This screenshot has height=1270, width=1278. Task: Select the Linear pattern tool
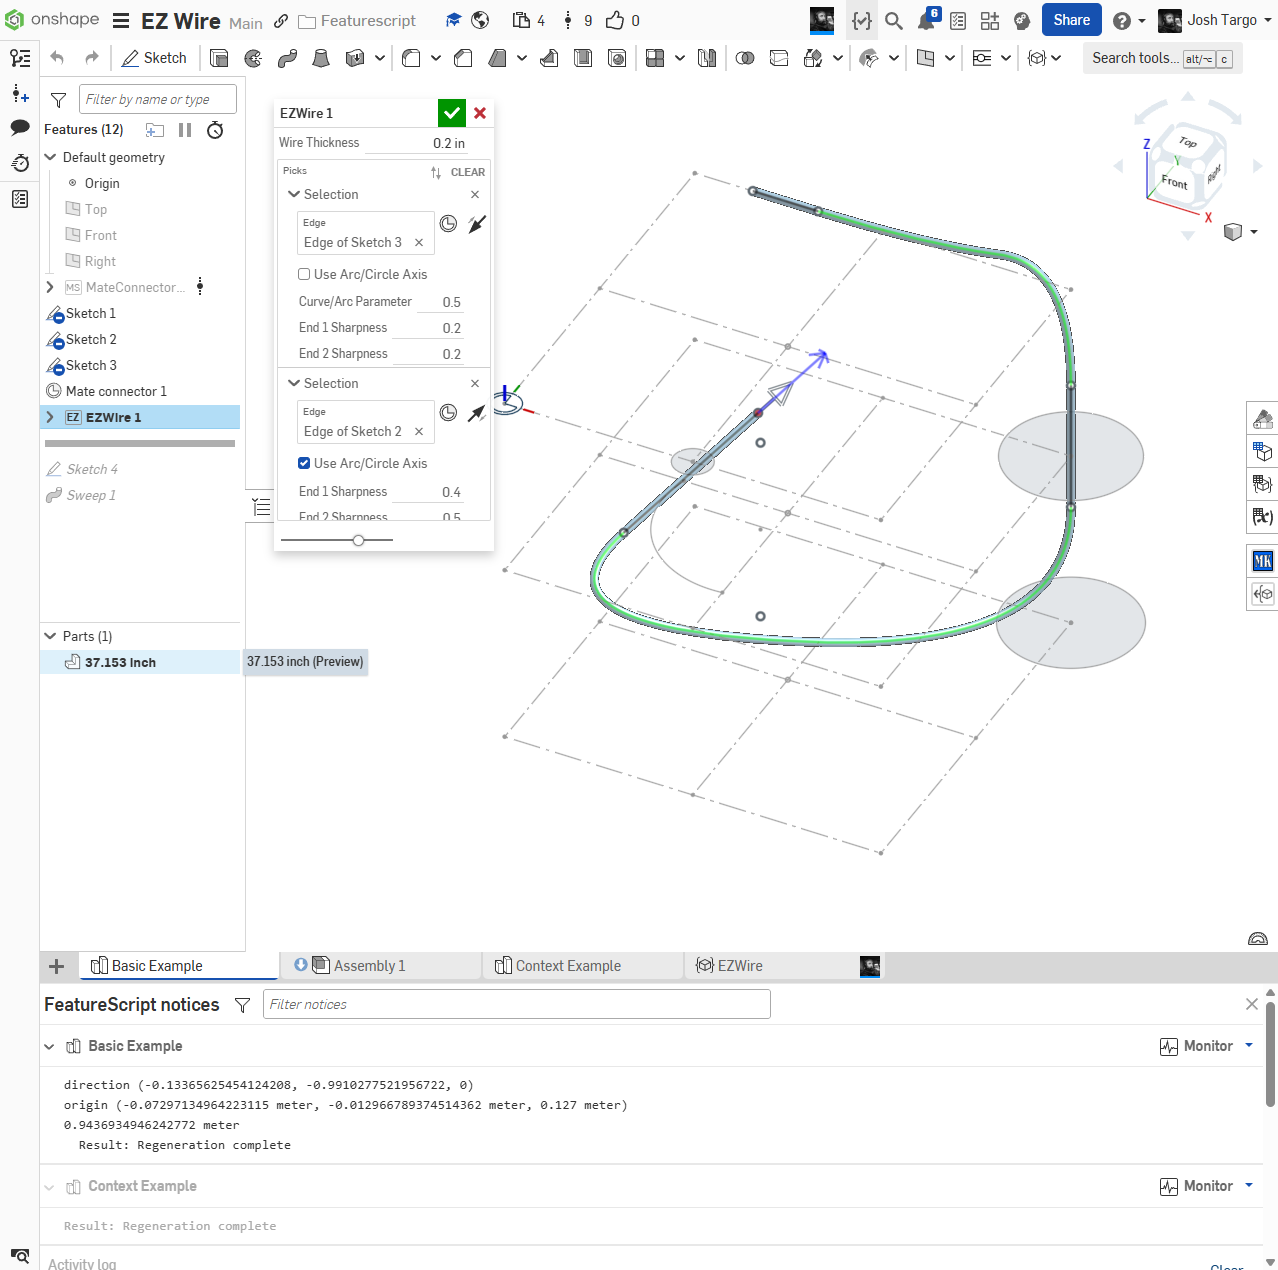tap(655, 58)
